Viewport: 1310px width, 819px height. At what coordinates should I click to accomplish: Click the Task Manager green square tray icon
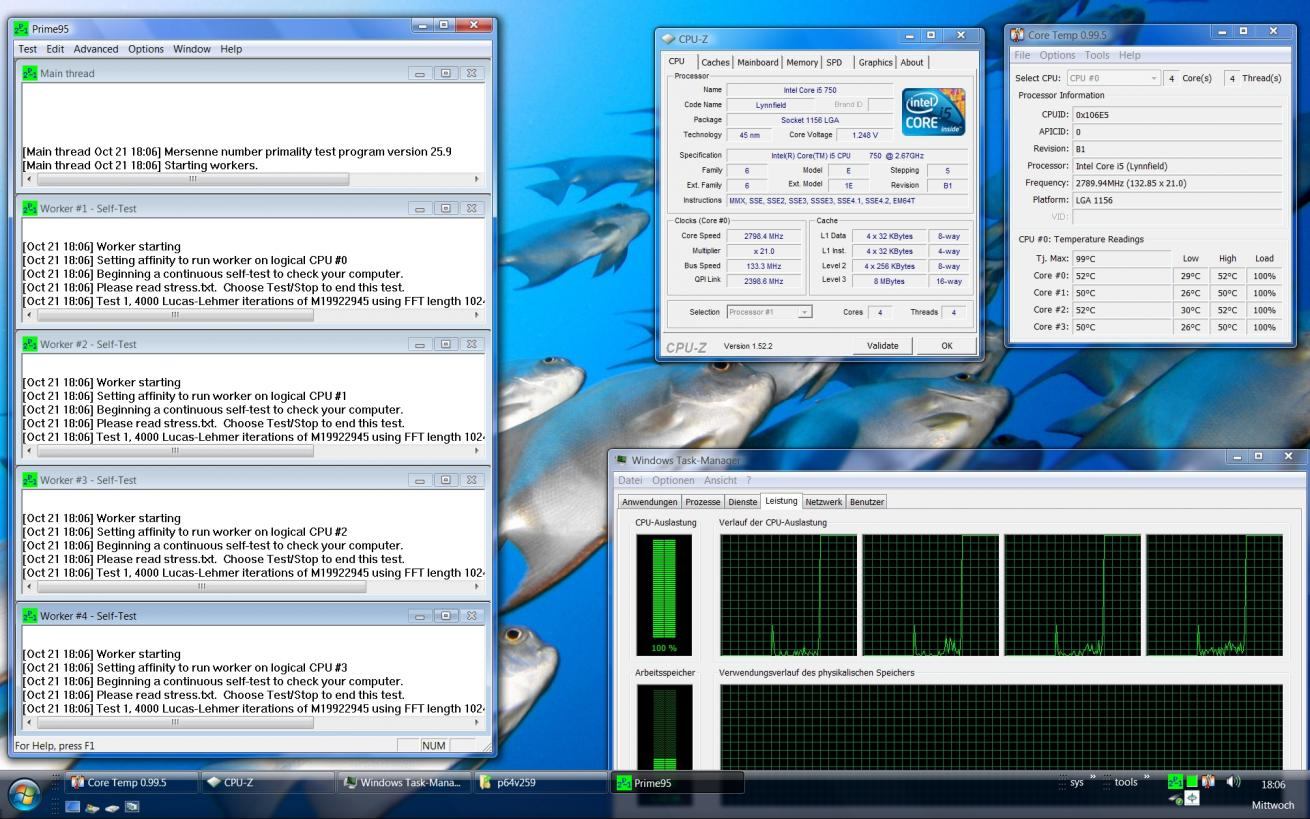coord(1191,781)
